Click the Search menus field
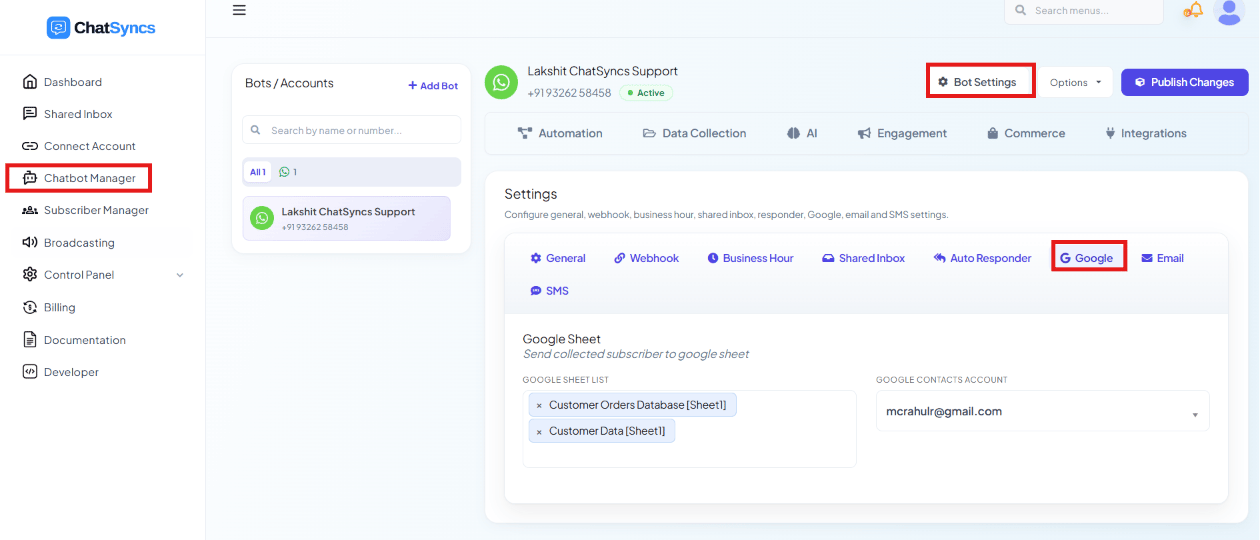This screenshot has width=1260, height=540. pos(1084,10)
